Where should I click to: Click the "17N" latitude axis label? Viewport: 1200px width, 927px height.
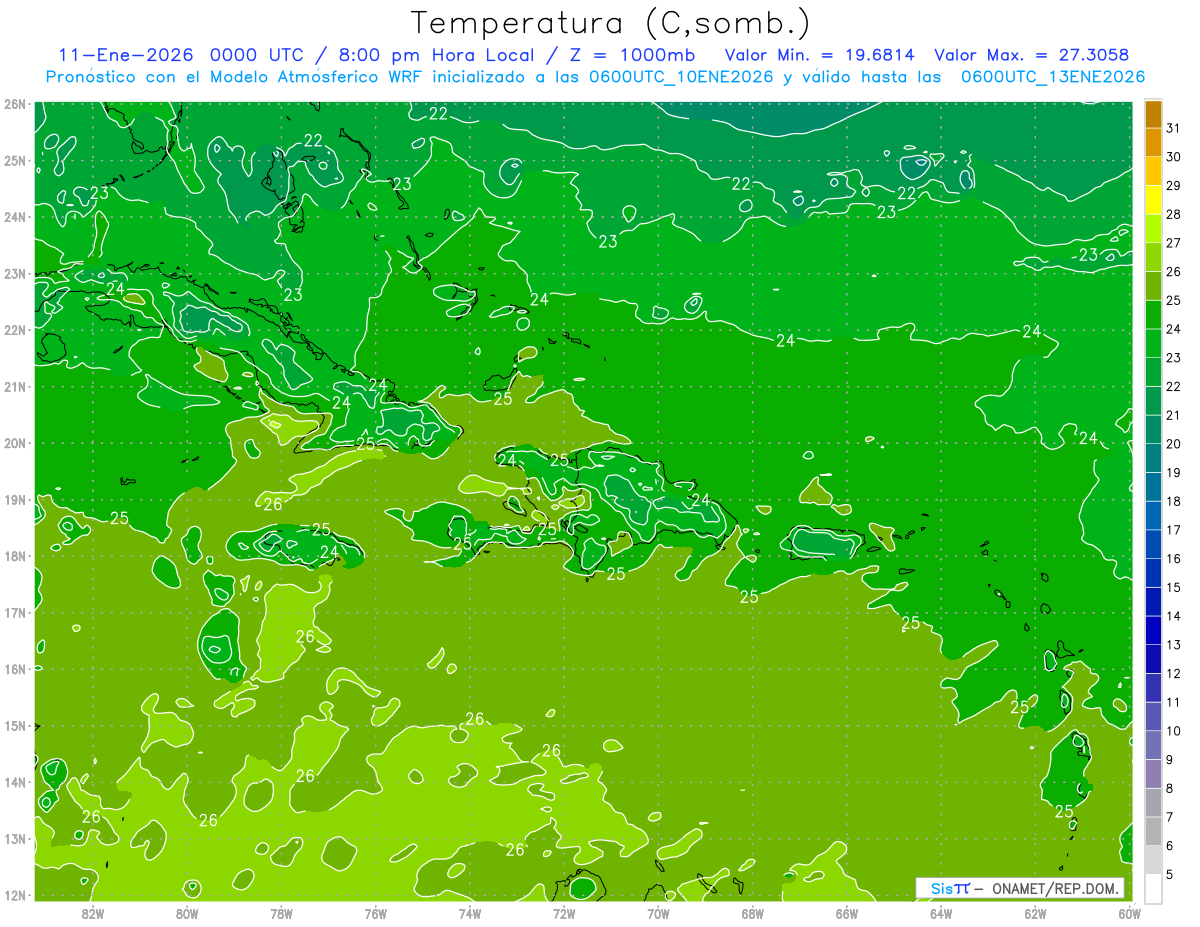pyautogui.click(x=14, y=612)
